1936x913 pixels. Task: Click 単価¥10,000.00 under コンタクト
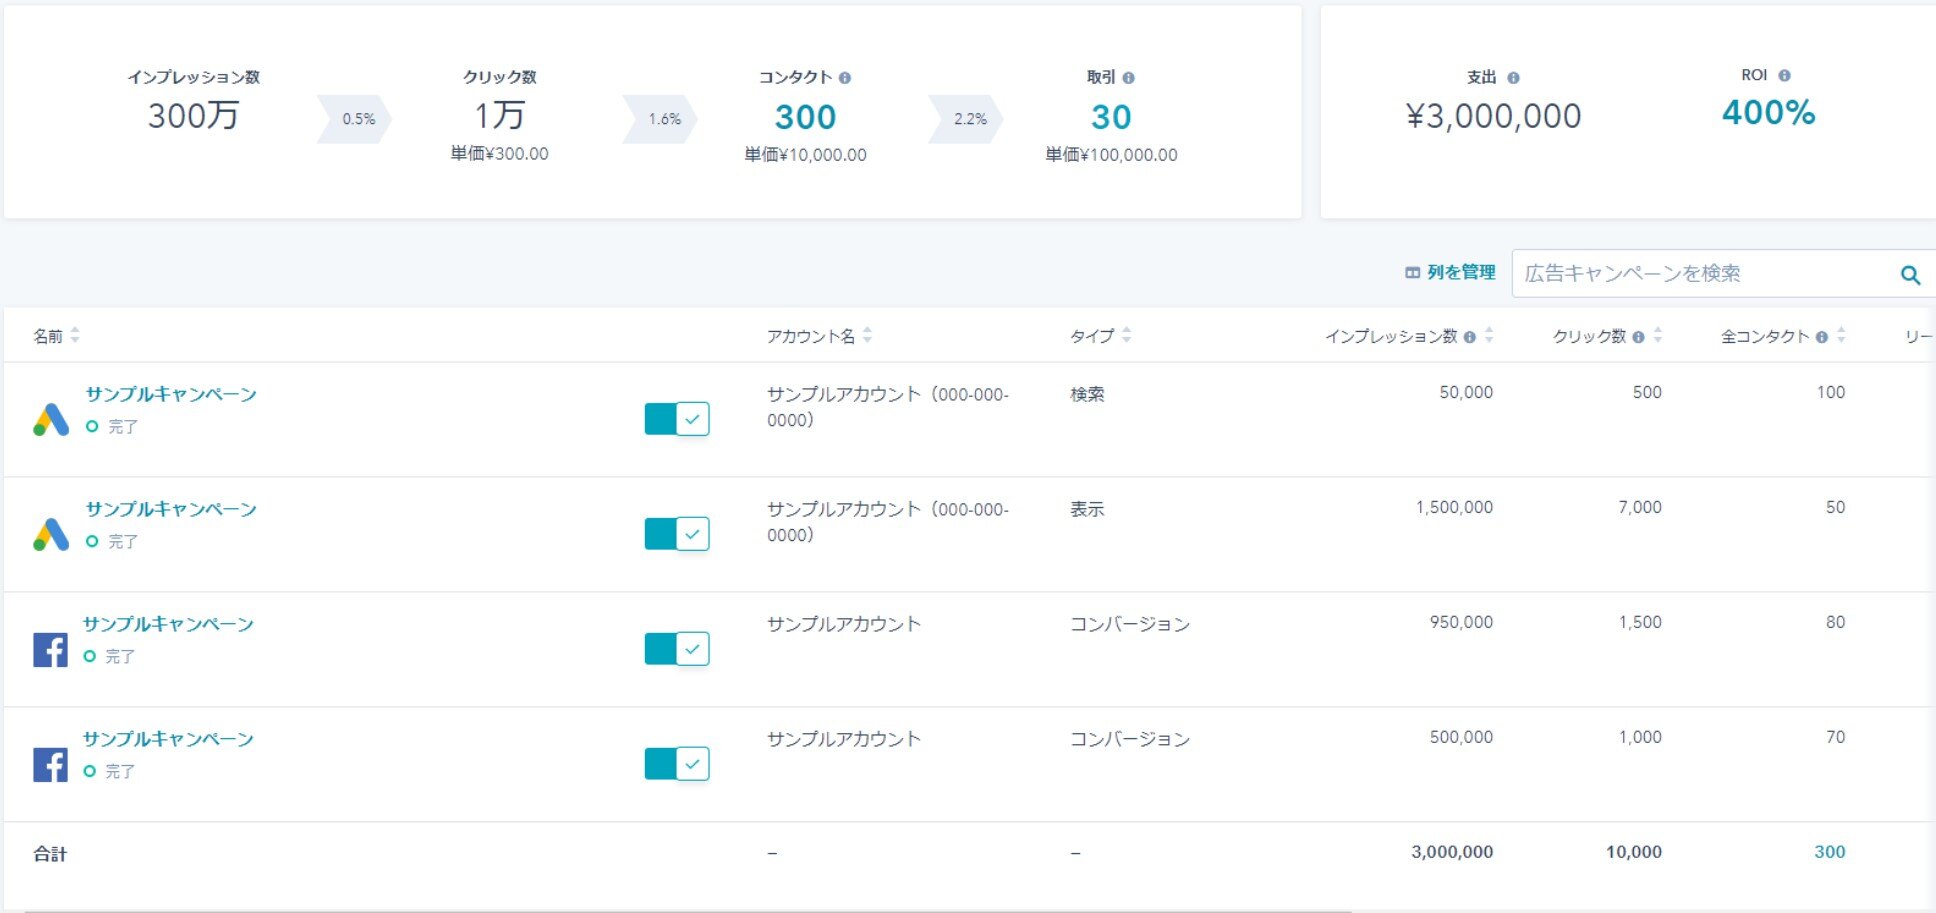coord(805,155)
